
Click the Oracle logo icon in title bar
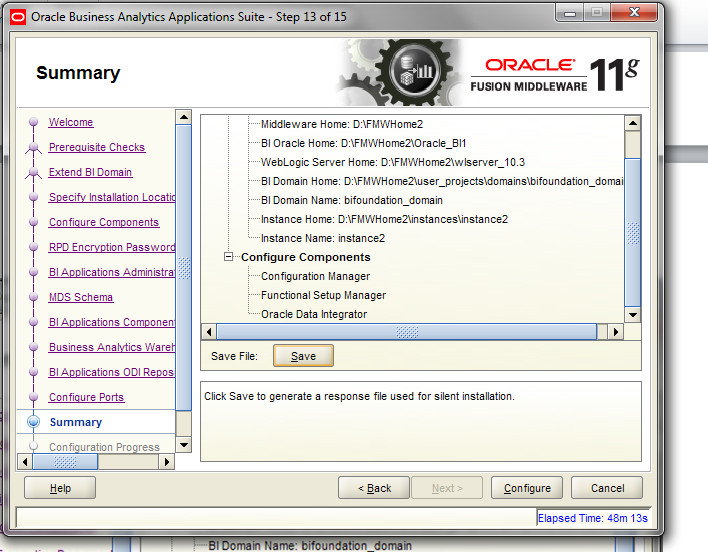pos(18,17)
